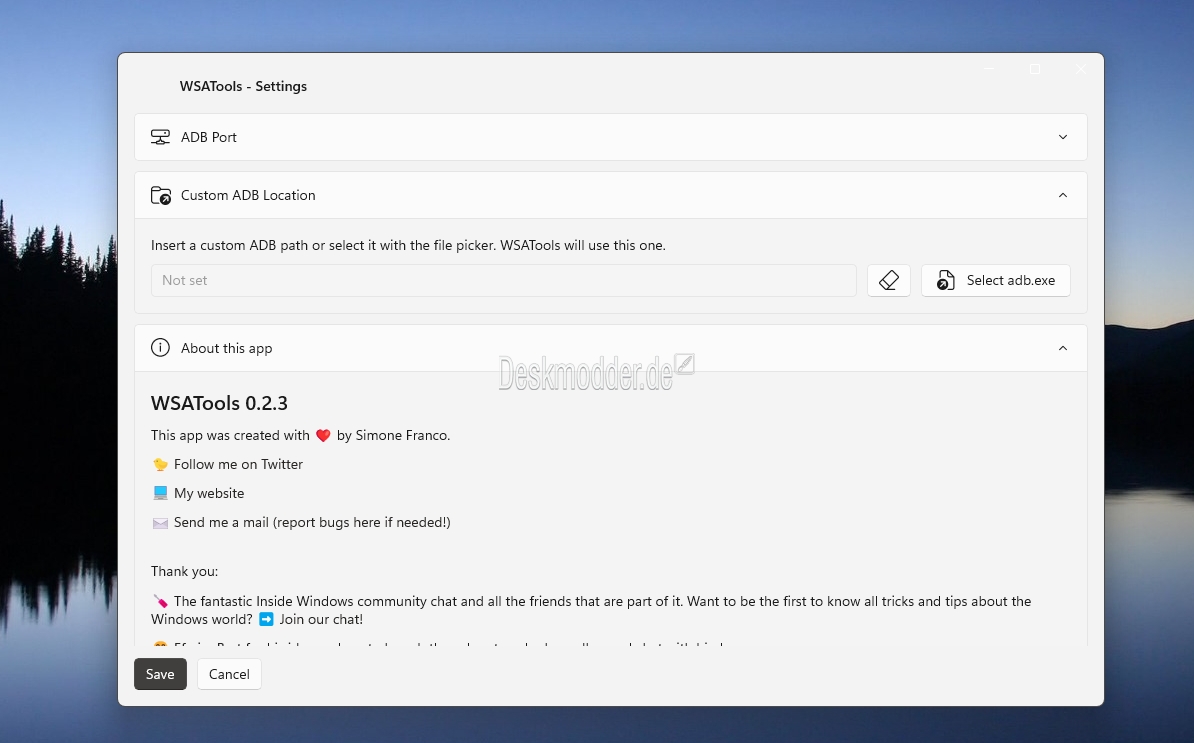Viewport: 1194px width, 743px height.
Task: Click the Thank you: text
Action: 184,572
